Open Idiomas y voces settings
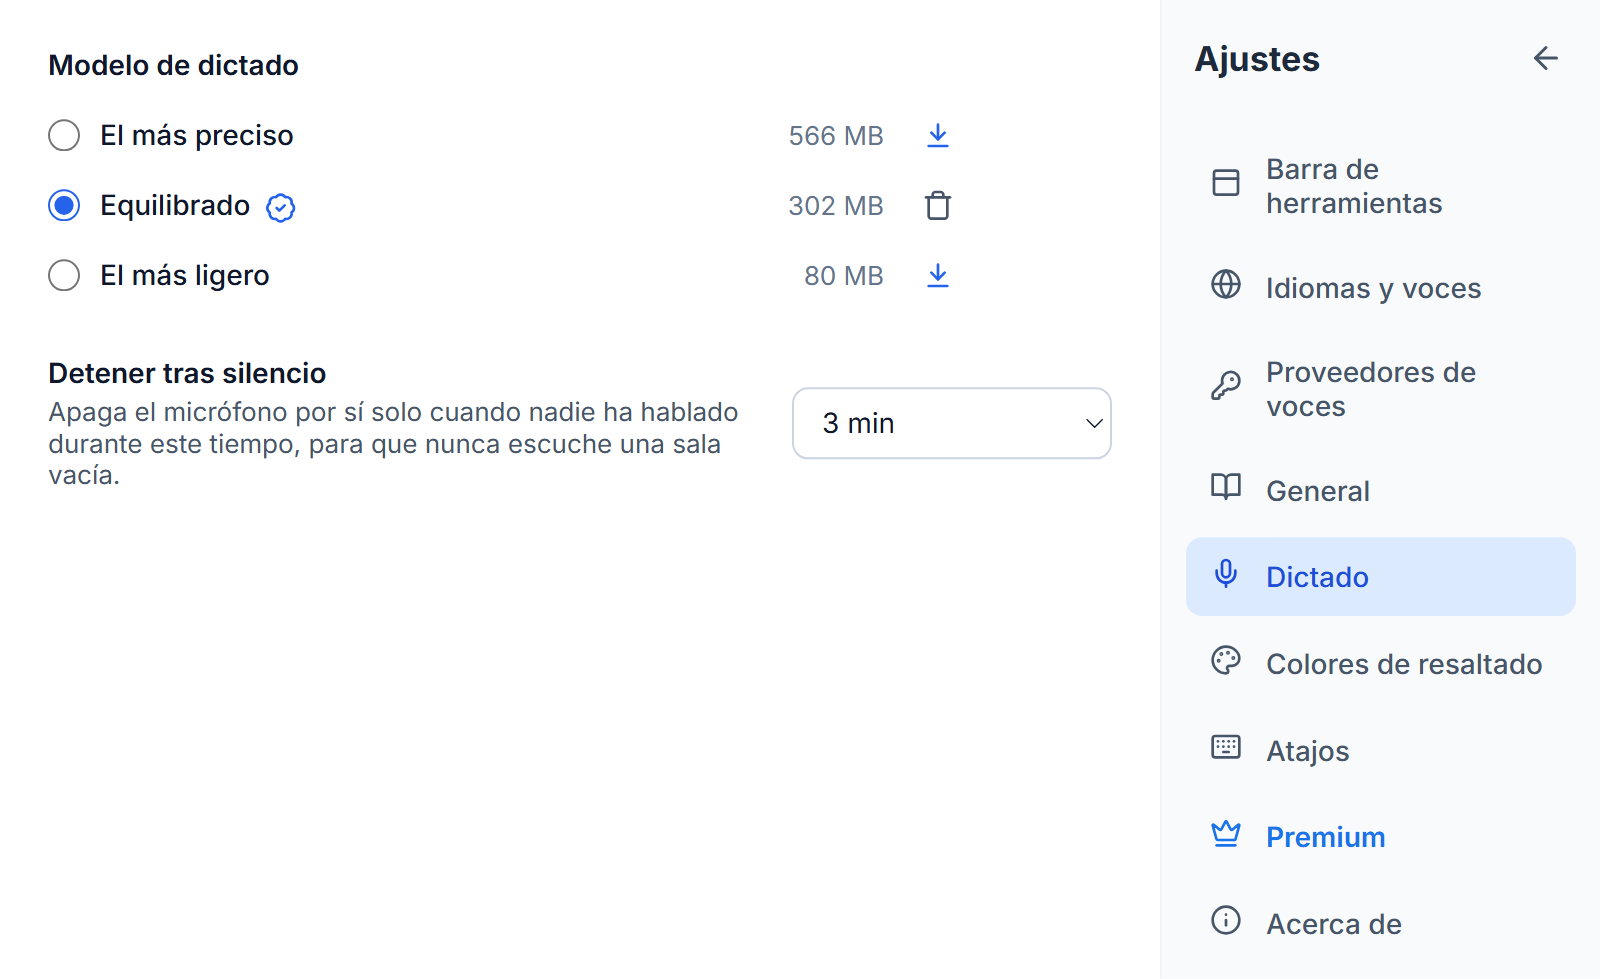The image size is (1600, 979). [1381, 288]
